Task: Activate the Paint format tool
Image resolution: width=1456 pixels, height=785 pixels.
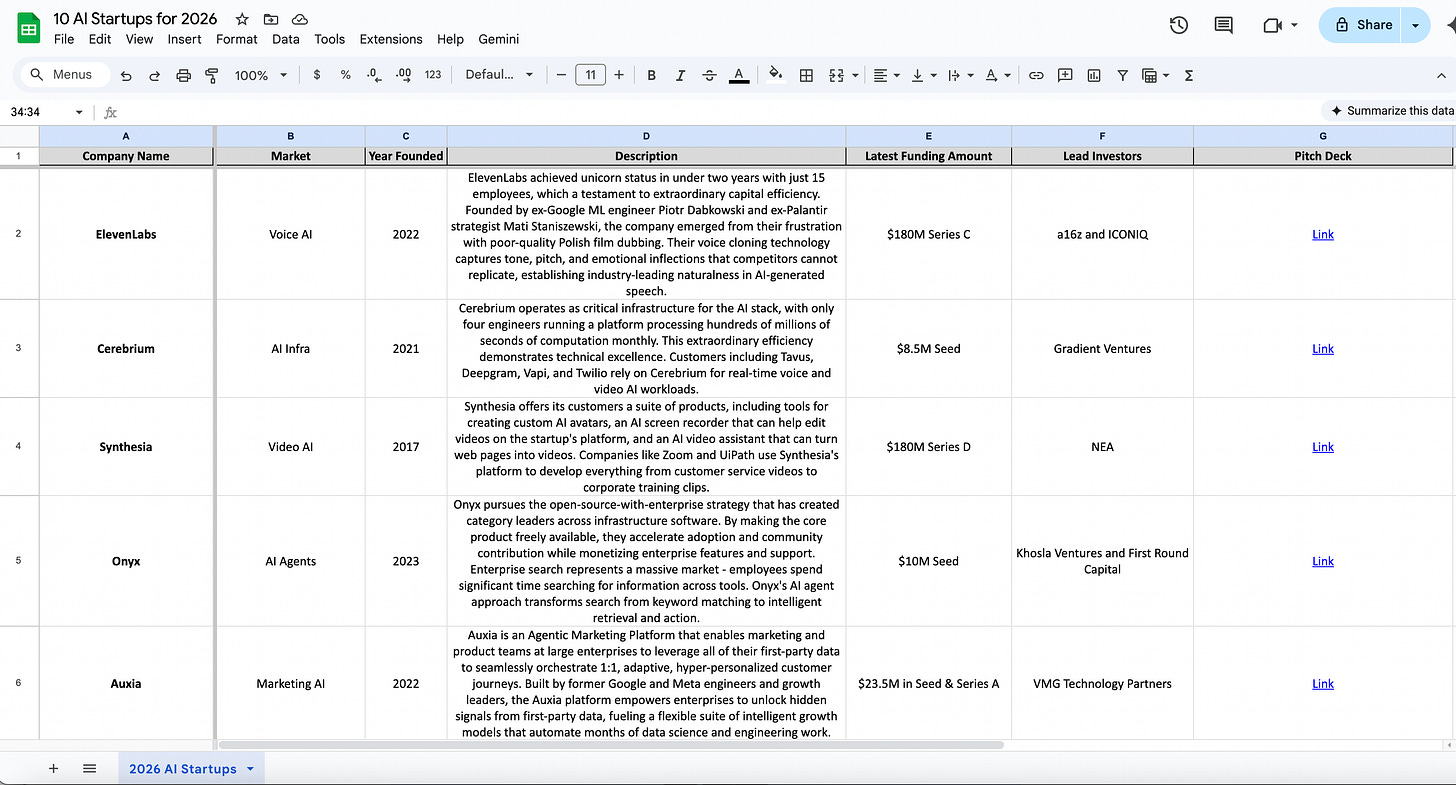Action: [x=211, y=75]
